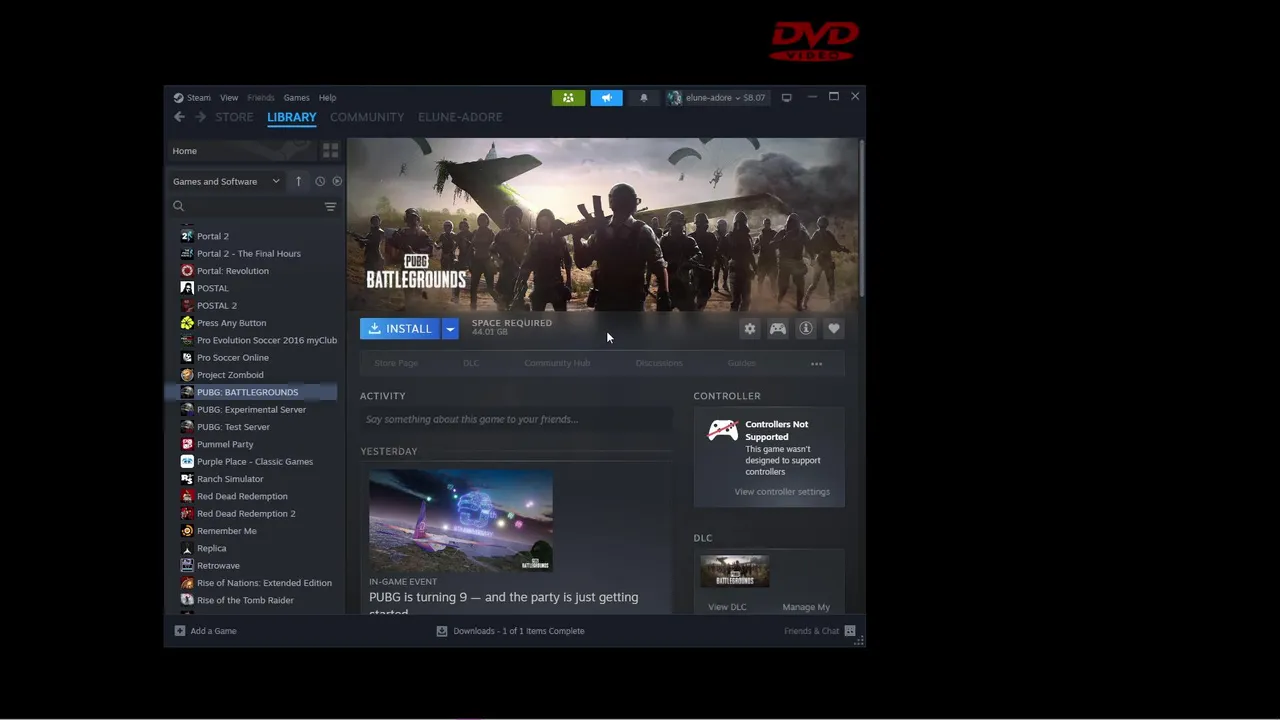Switch to the COMMUNITY tab
The width and height of the screenshot is (1280, 720).
367,117
